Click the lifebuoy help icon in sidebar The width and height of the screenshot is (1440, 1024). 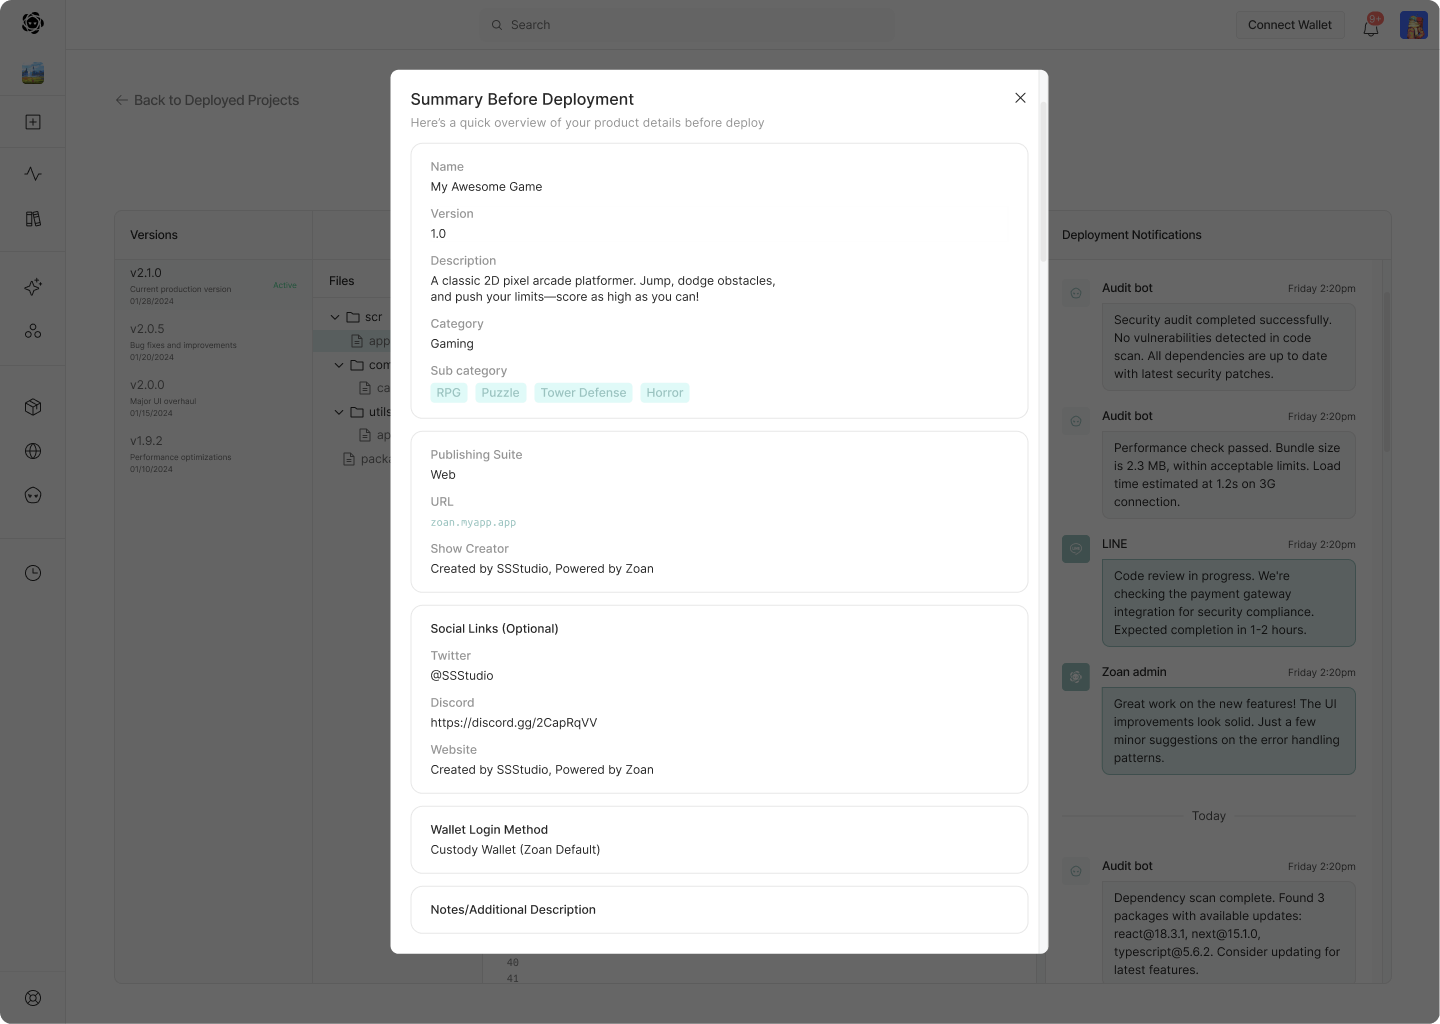[33, 998]
